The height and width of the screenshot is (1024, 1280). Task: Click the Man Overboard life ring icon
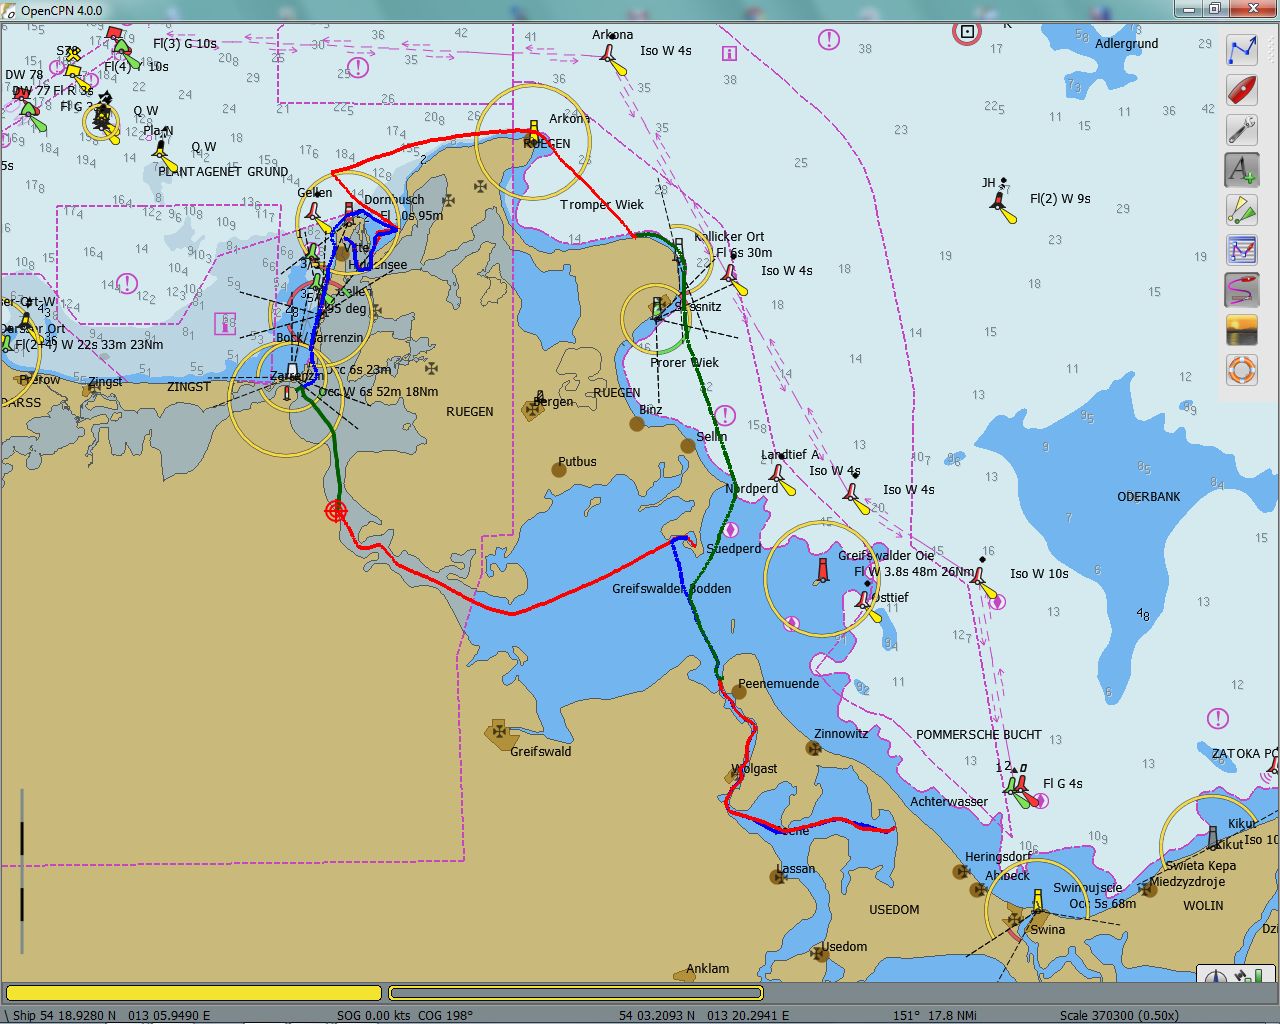pos(1241,370)
